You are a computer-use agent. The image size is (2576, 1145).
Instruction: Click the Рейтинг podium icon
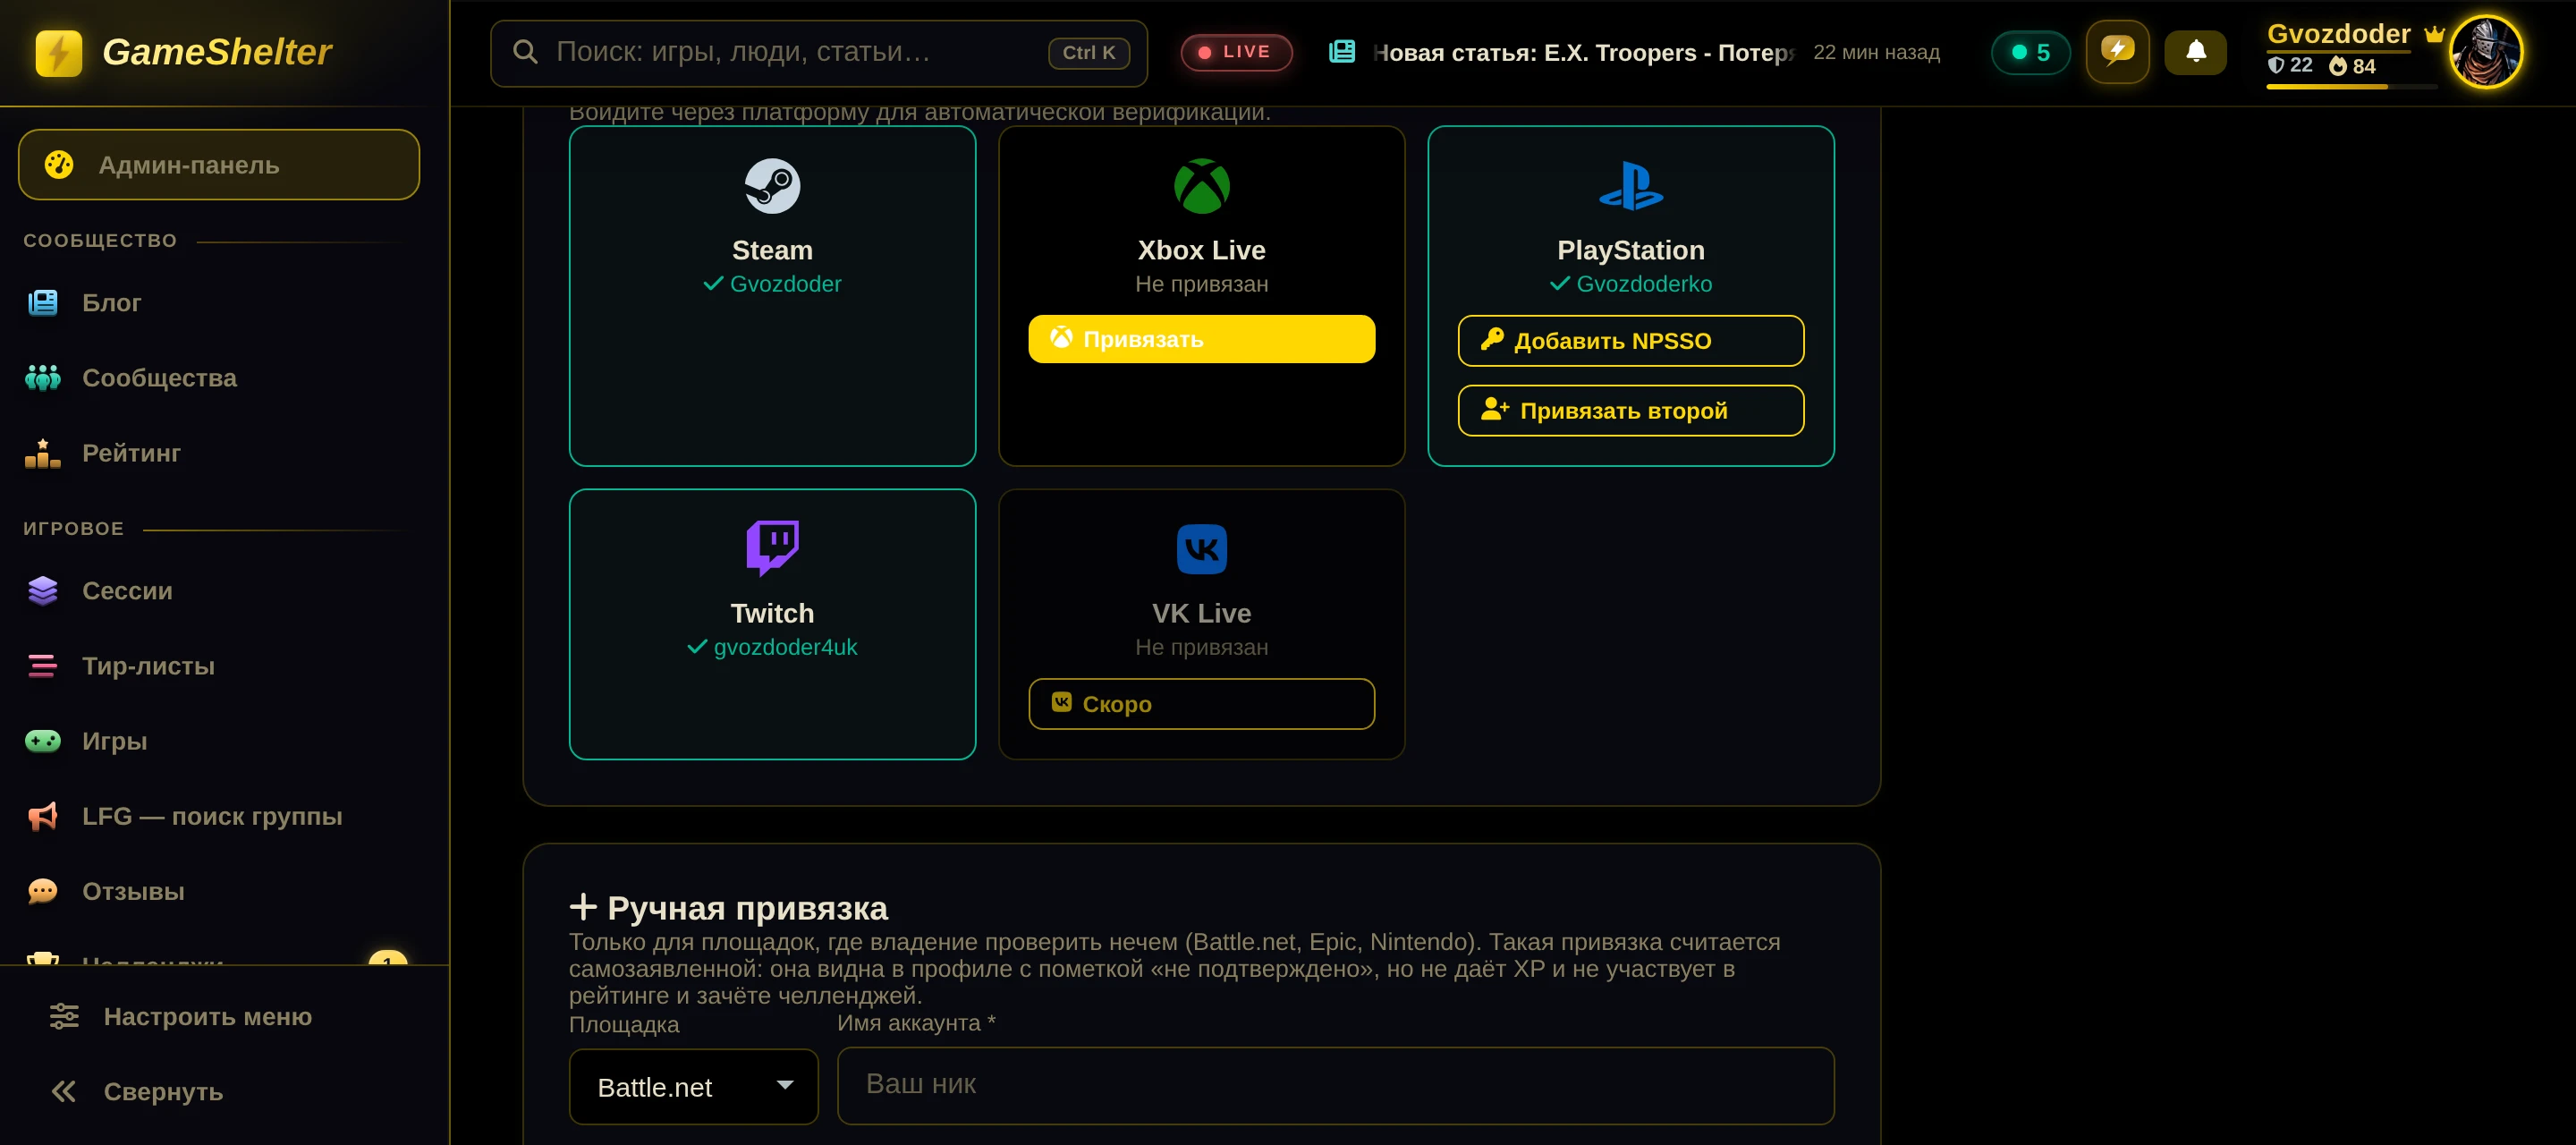pos(43,453)
